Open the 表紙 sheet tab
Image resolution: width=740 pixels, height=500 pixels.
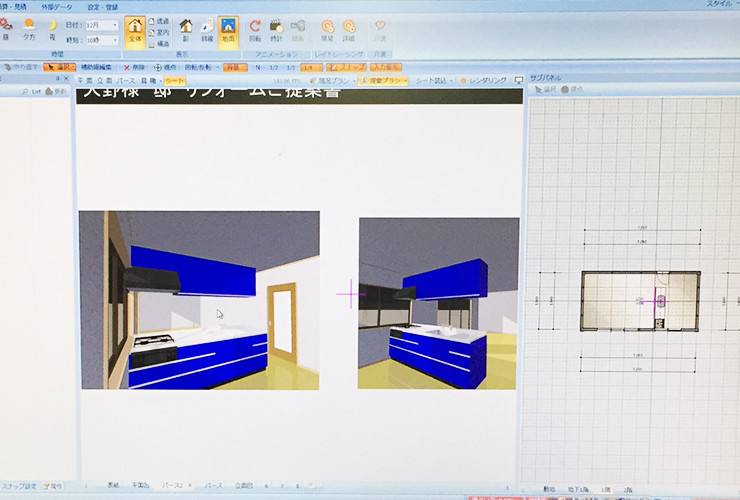(x=113, y=485)
